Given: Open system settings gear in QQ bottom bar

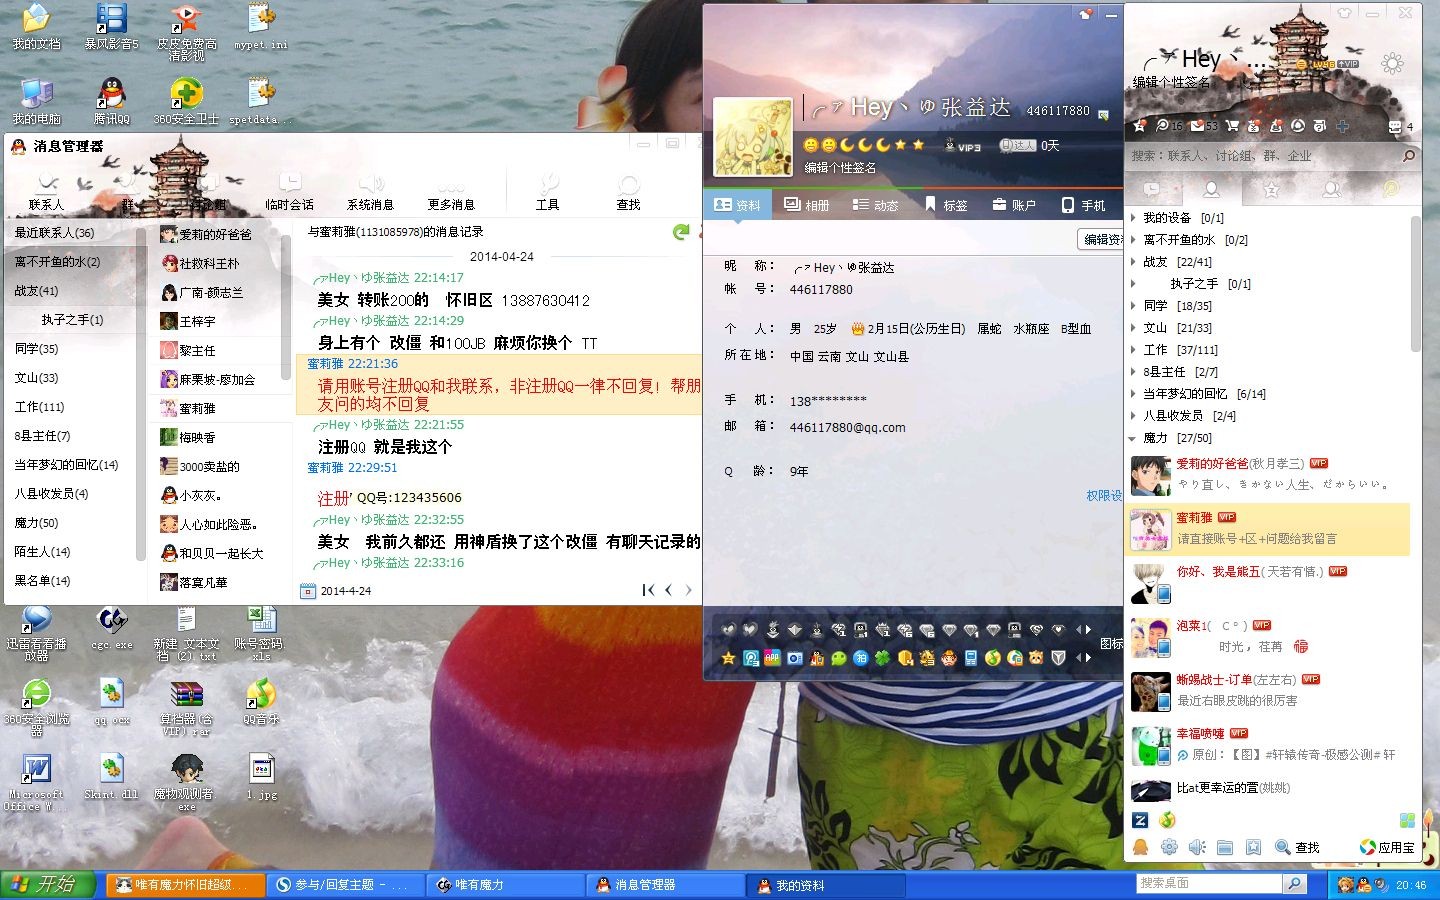Looking at the screenshot, I should pos(1169,847).
